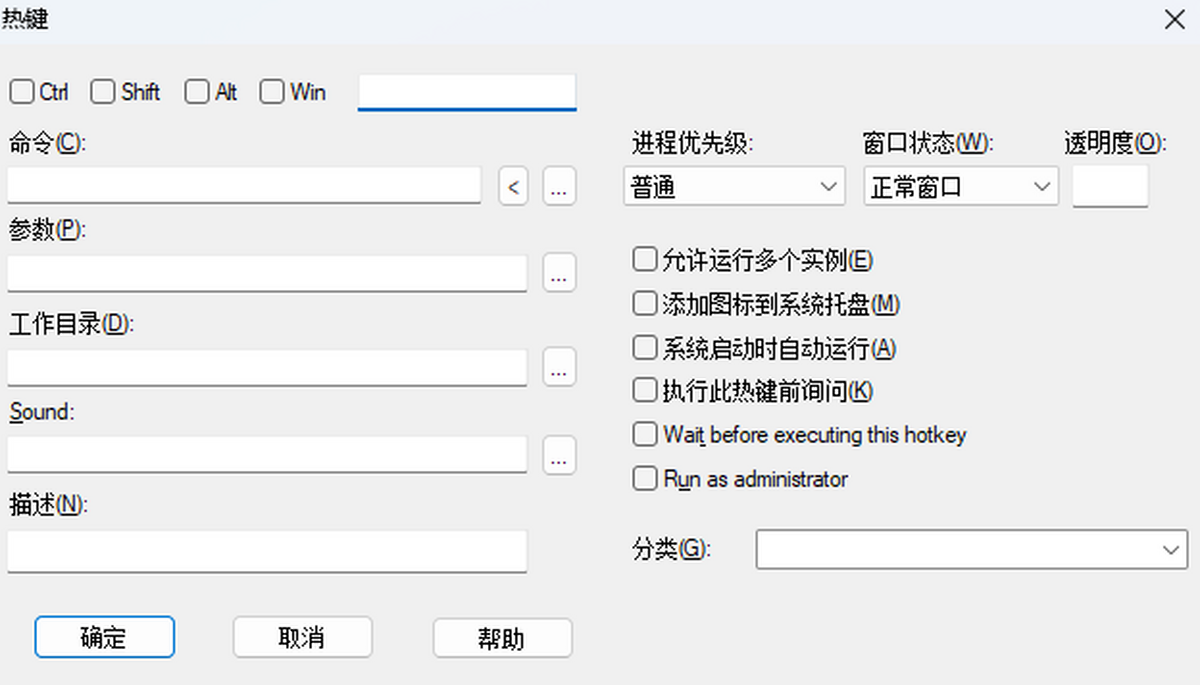Click the browse button beside the 参数 field
The height and width of the screenshot is (685, 1200).
point(560,273)
